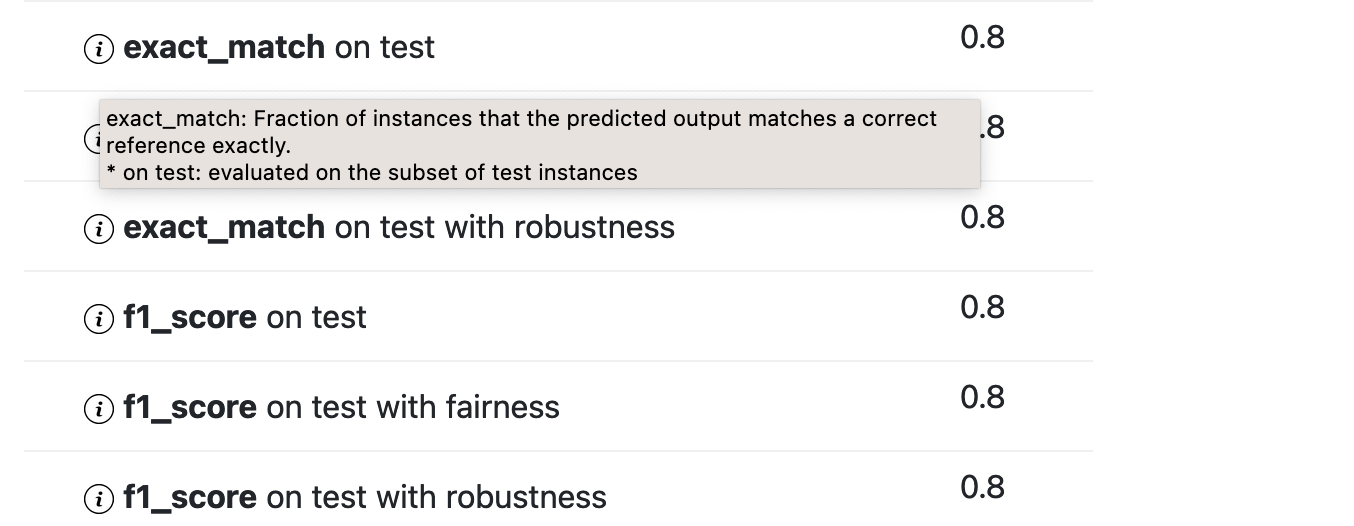This screenshot has width=1354, height=526.
Task: Select the f1_score on test metric label
Action: pos(245,317)
